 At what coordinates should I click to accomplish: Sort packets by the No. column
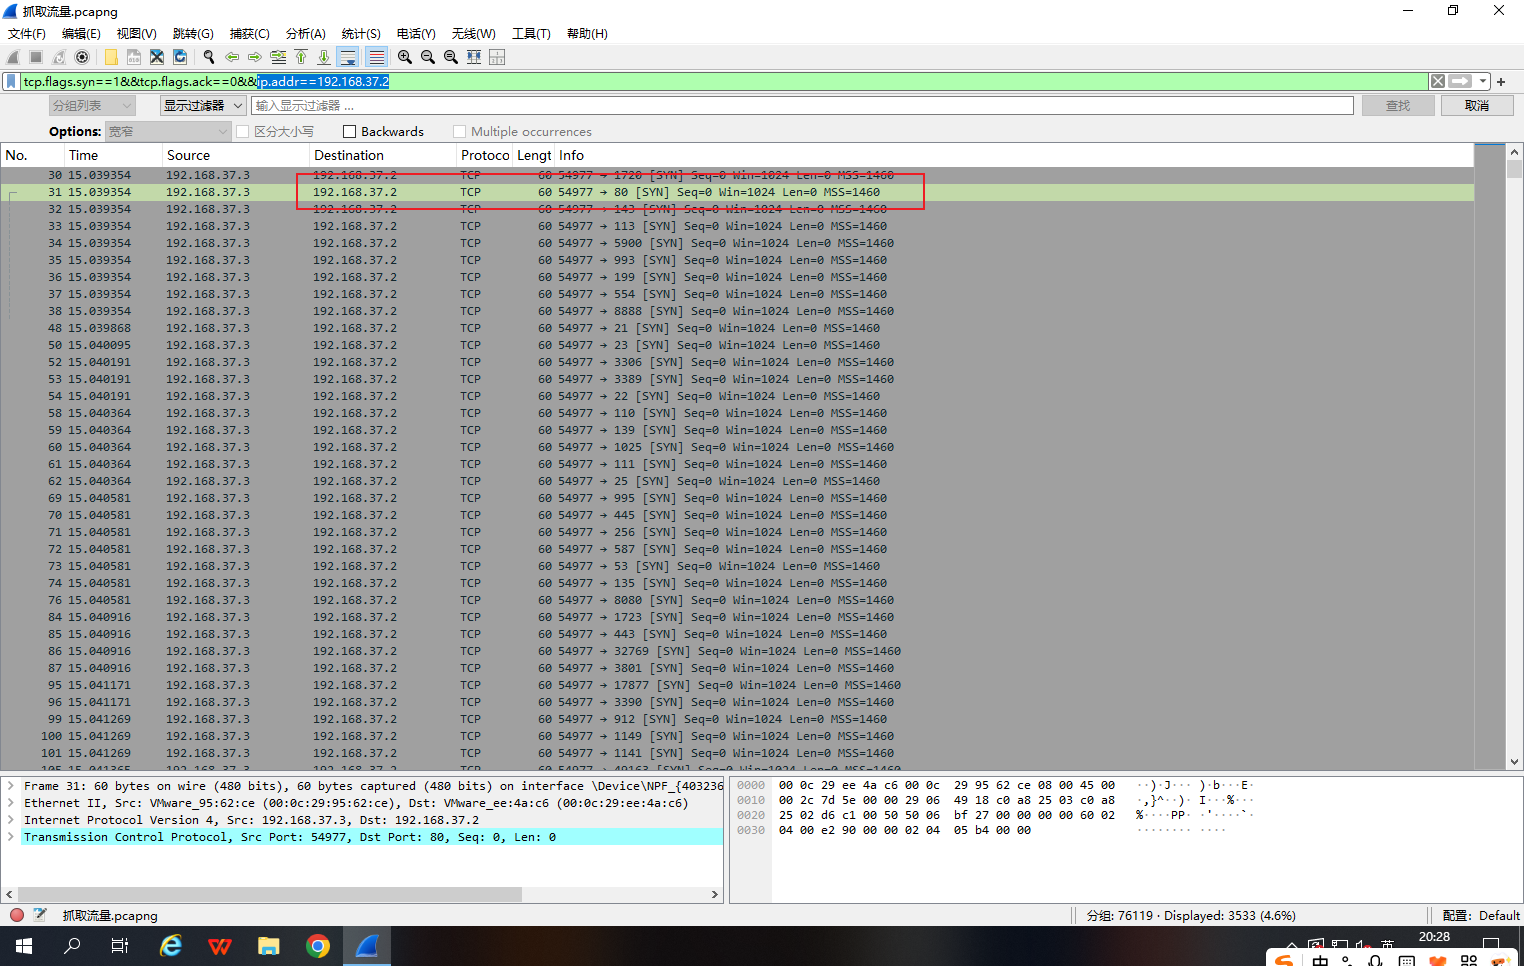32,155
